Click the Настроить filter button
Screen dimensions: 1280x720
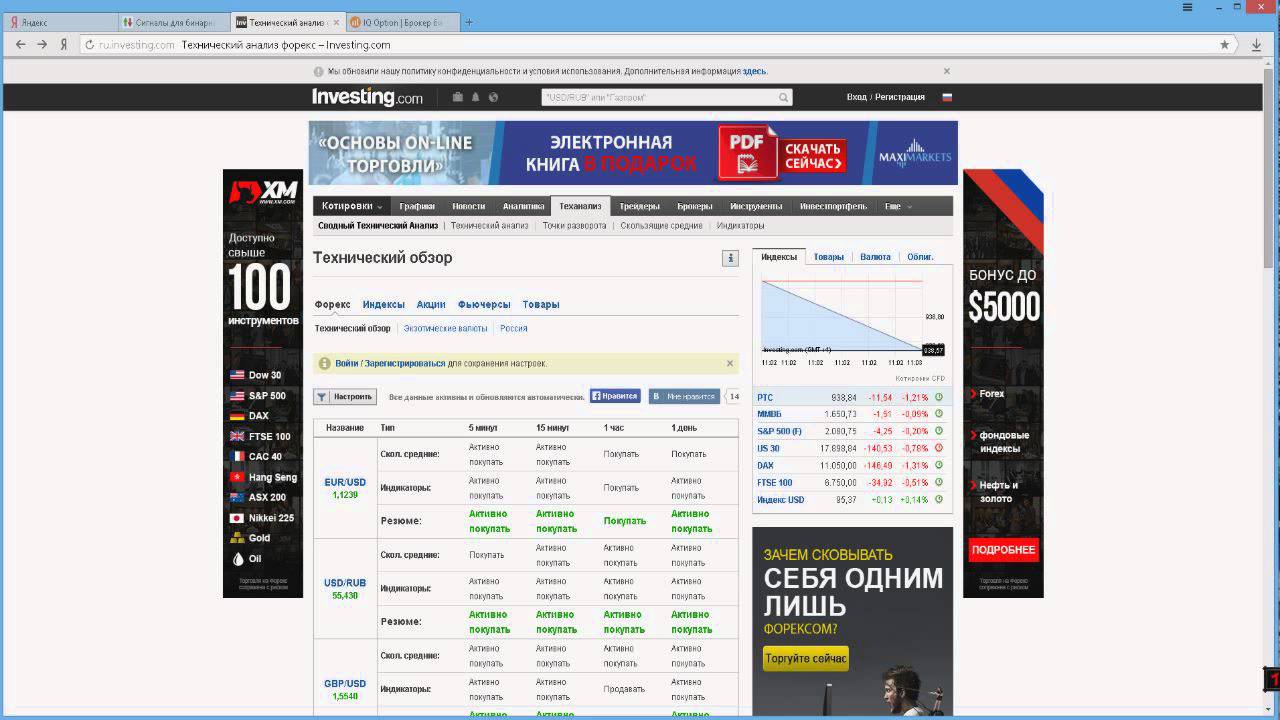tap(345, 396)
